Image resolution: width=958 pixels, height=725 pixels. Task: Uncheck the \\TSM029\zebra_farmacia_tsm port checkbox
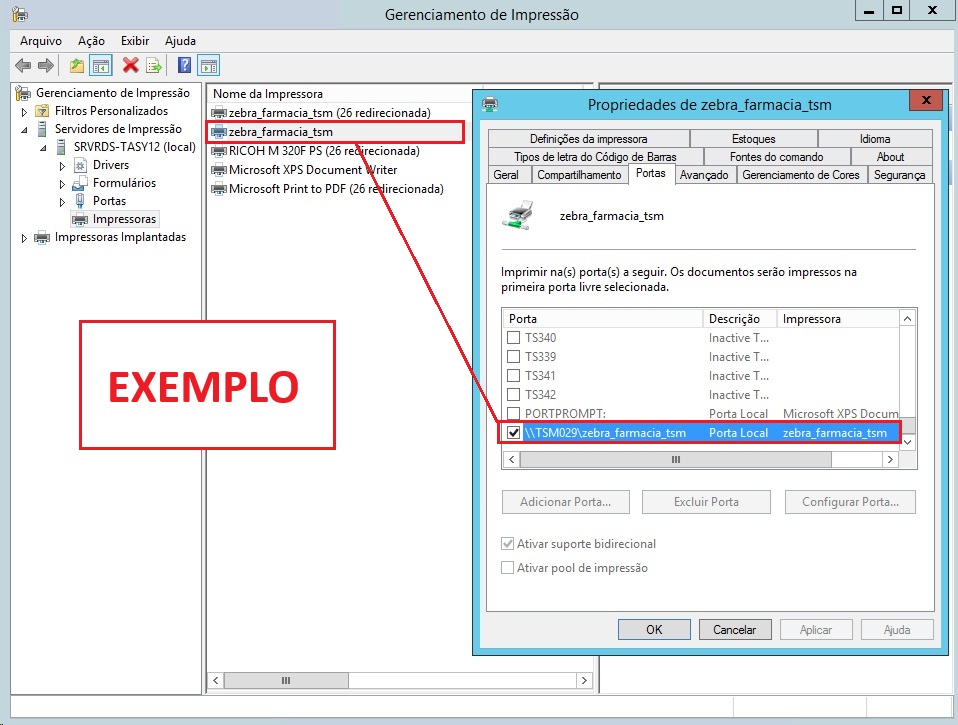point(513,433)
